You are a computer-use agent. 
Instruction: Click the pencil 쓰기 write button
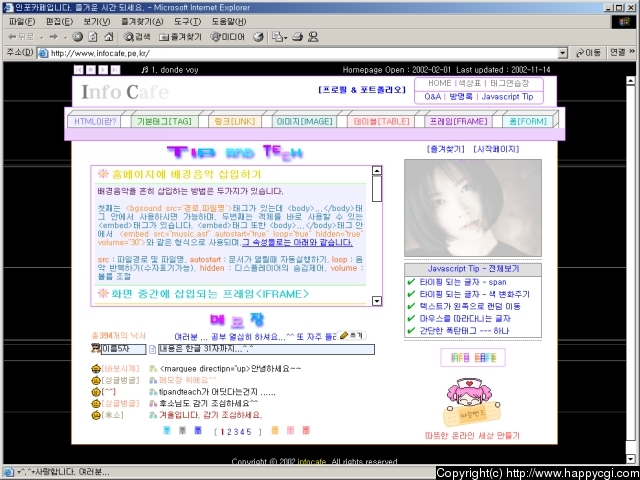click(351, 335)
